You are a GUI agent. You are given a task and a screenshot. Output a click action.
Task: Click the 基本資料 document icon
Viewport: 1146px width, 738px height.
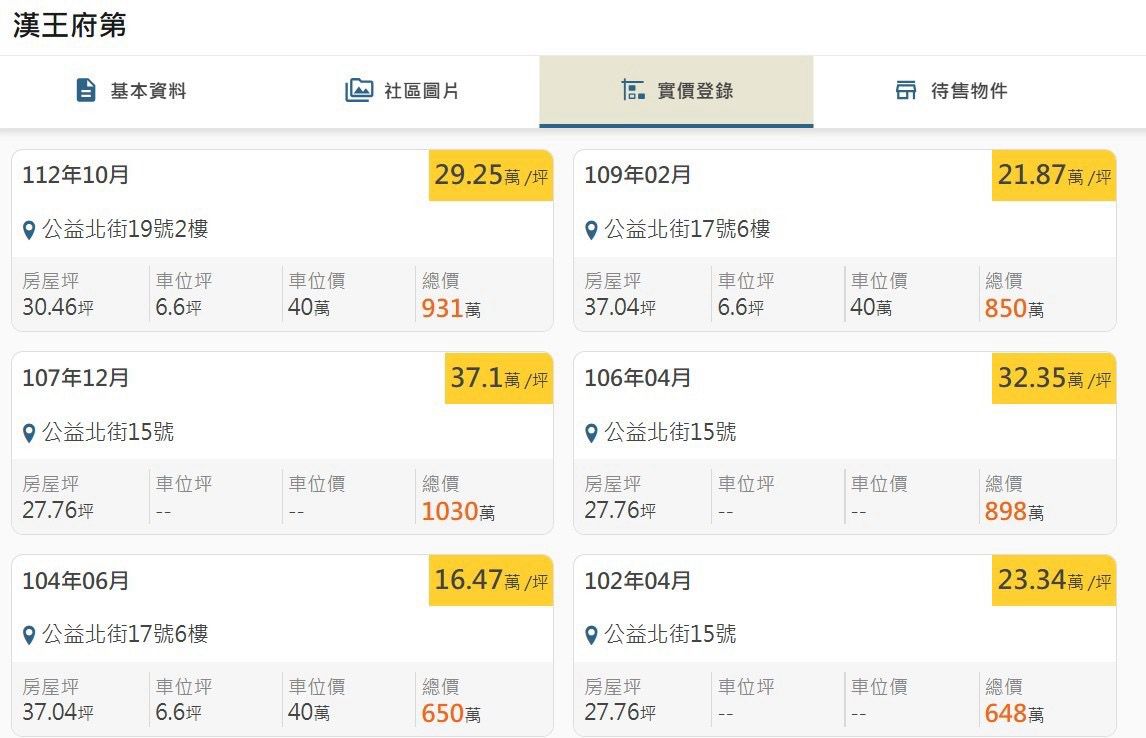coord(86,90)
